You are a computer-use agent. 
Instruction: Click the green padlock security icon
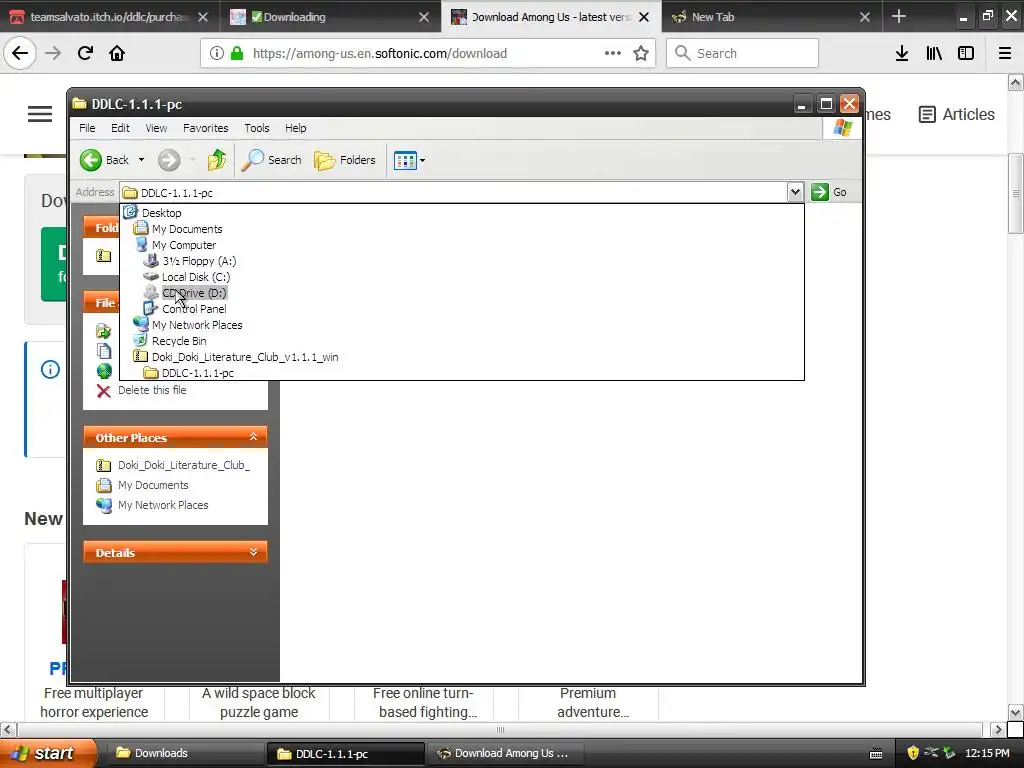point(237,53)
